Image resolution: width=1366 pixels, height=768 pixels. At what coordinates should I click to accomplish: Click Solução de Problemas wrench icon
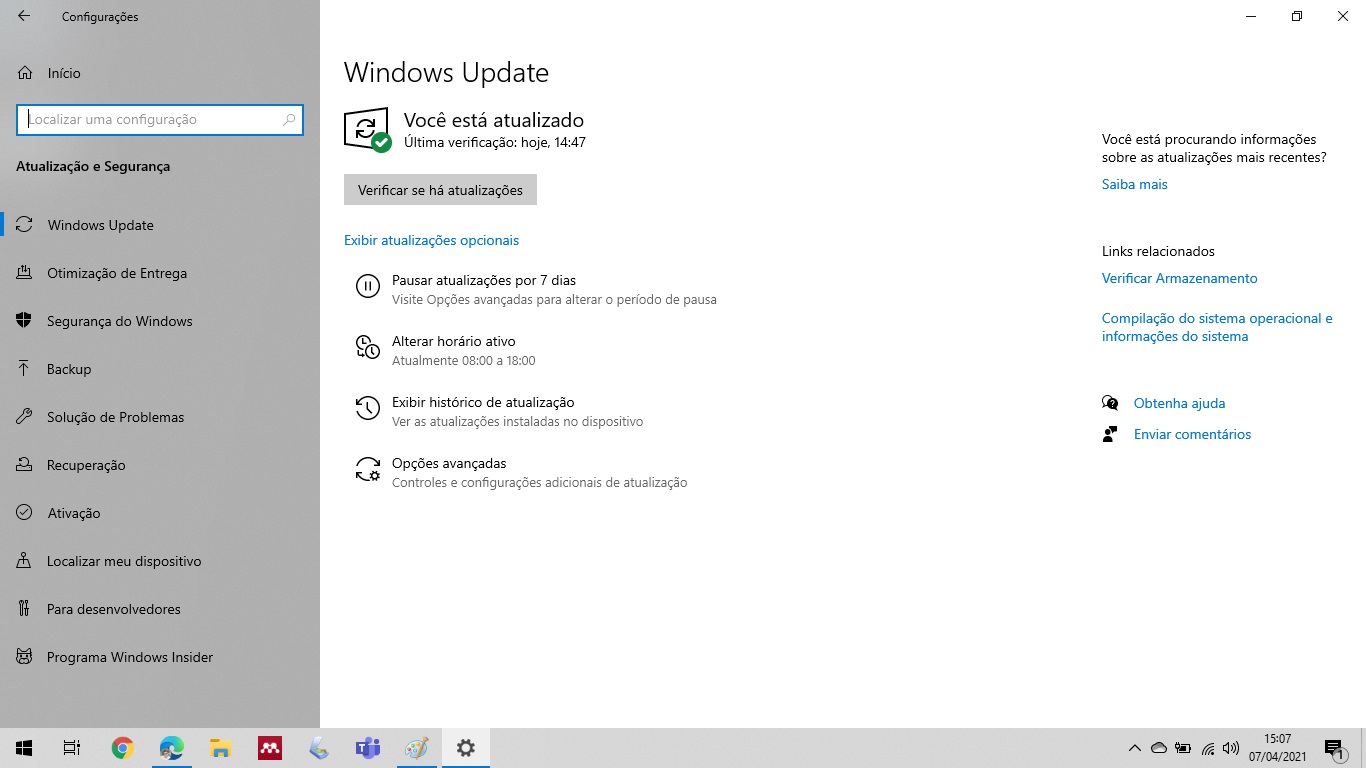[x=25, y=417]
